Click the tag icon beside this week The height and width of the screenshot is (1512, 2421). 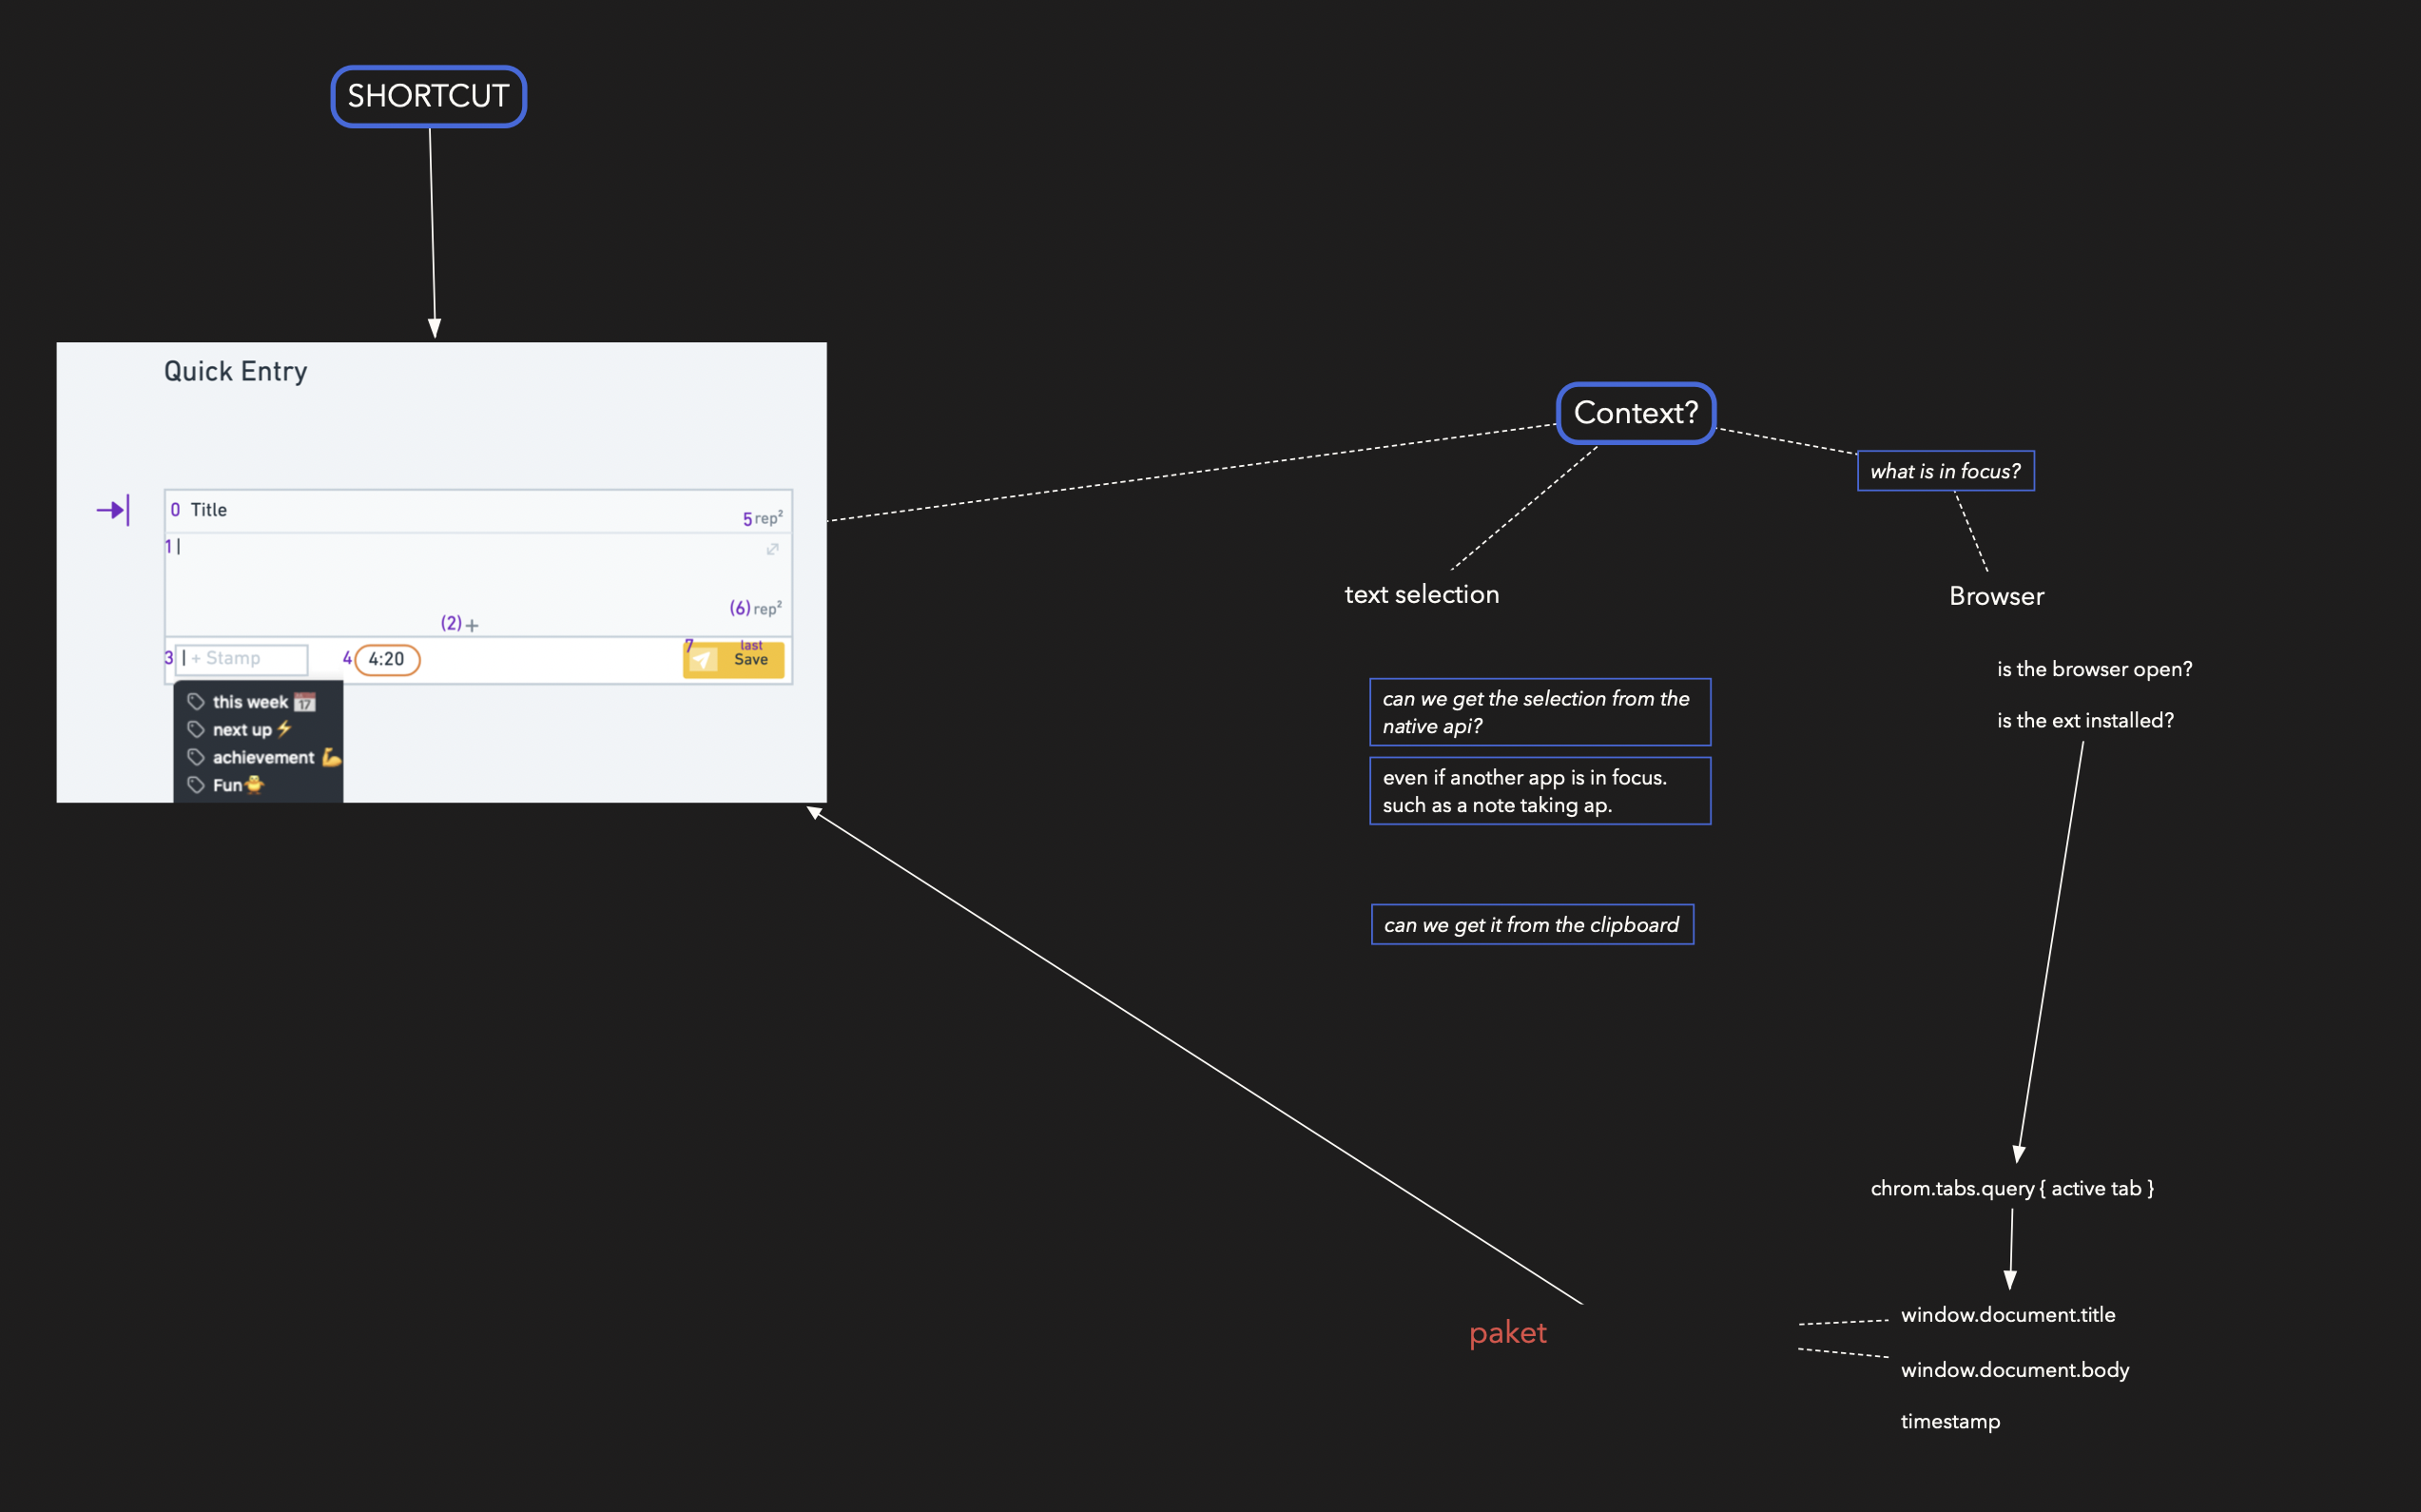[x=196, y=702]
